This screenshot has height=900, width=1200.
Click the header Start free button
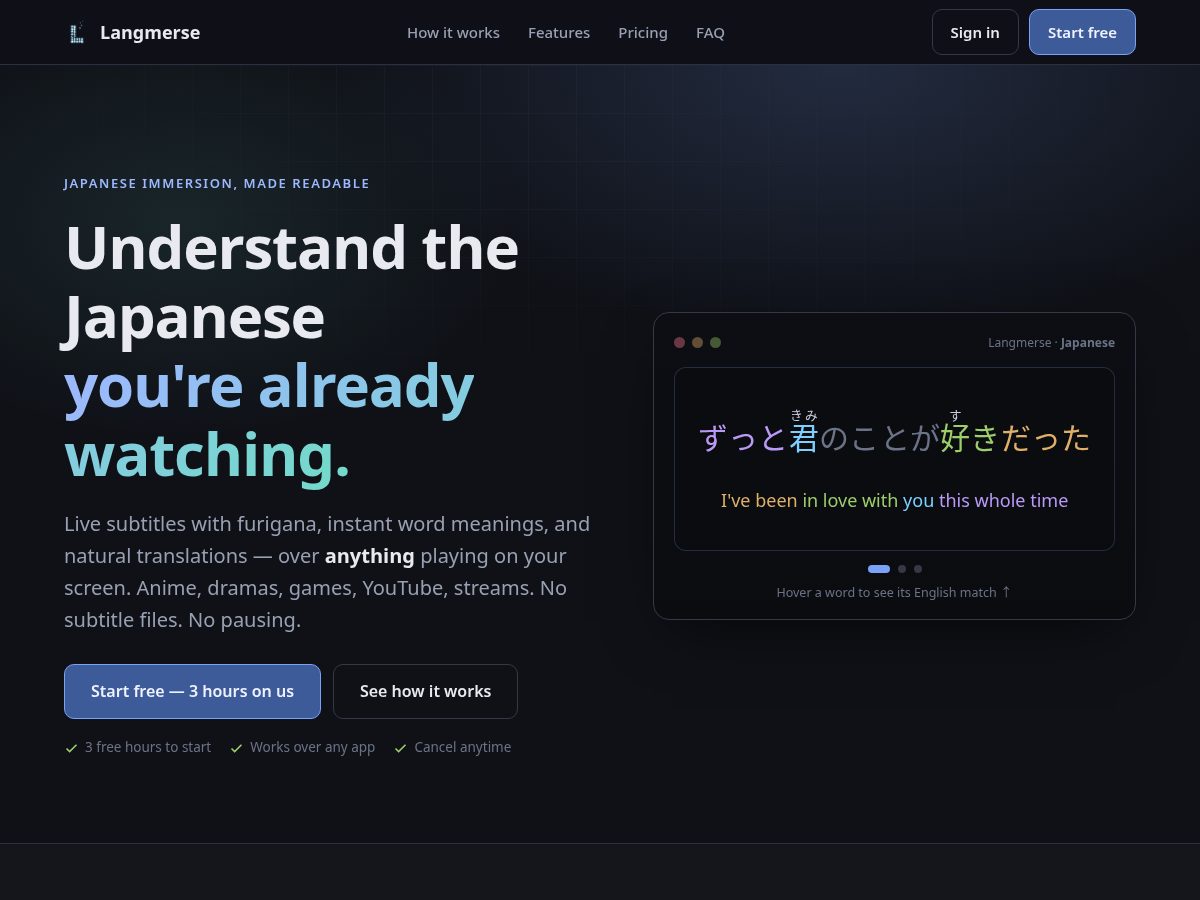[x=1082, y=32]
